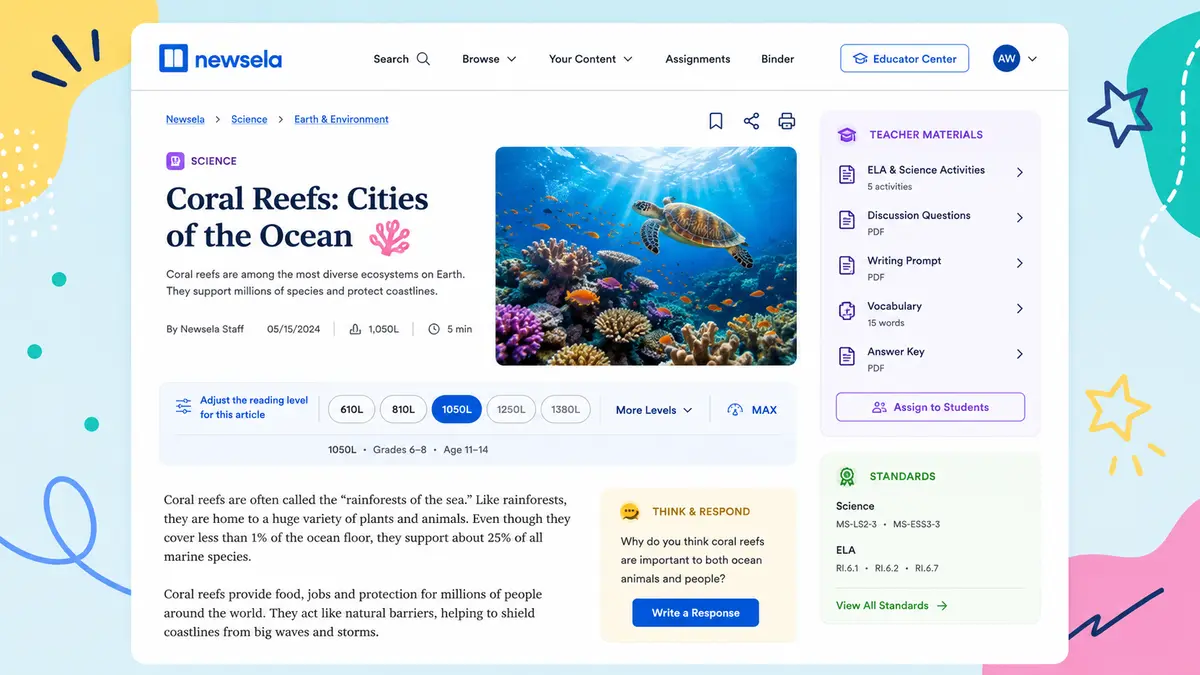Open the Binder
Screen dimensions: 1200x675
(x=778, y=59)
